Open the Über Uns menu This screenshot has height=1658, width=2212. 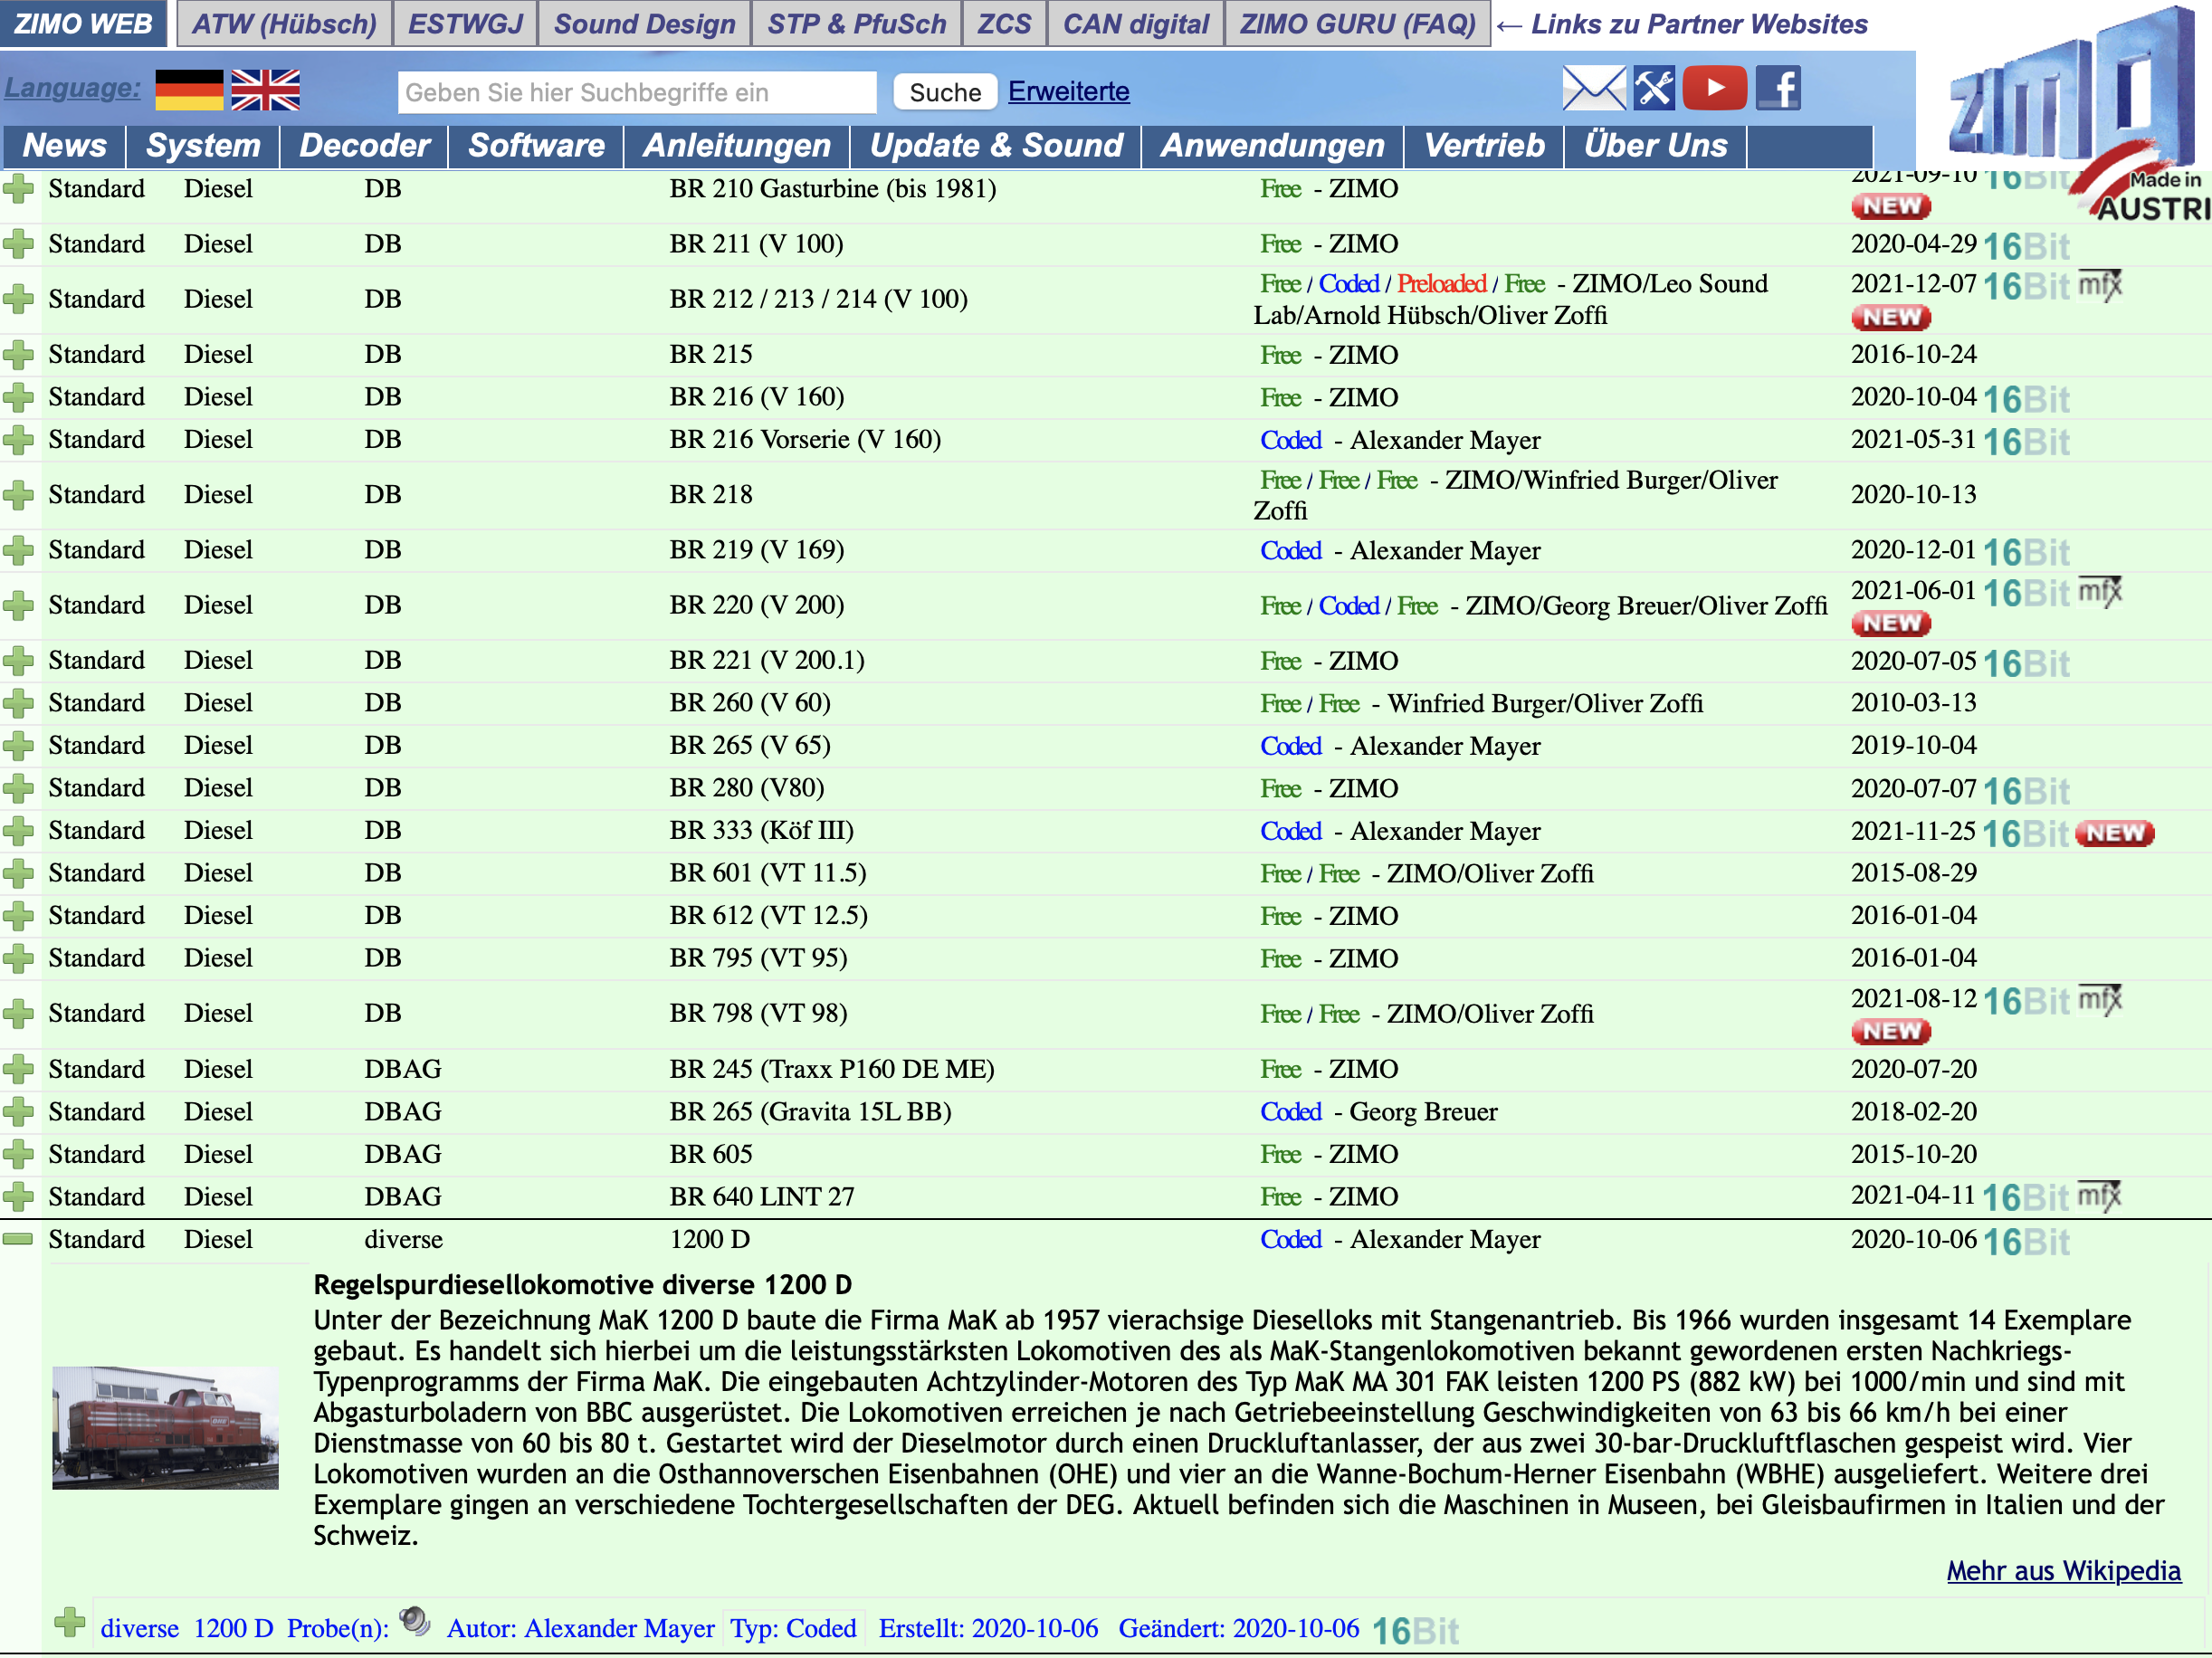(1655, 146)
